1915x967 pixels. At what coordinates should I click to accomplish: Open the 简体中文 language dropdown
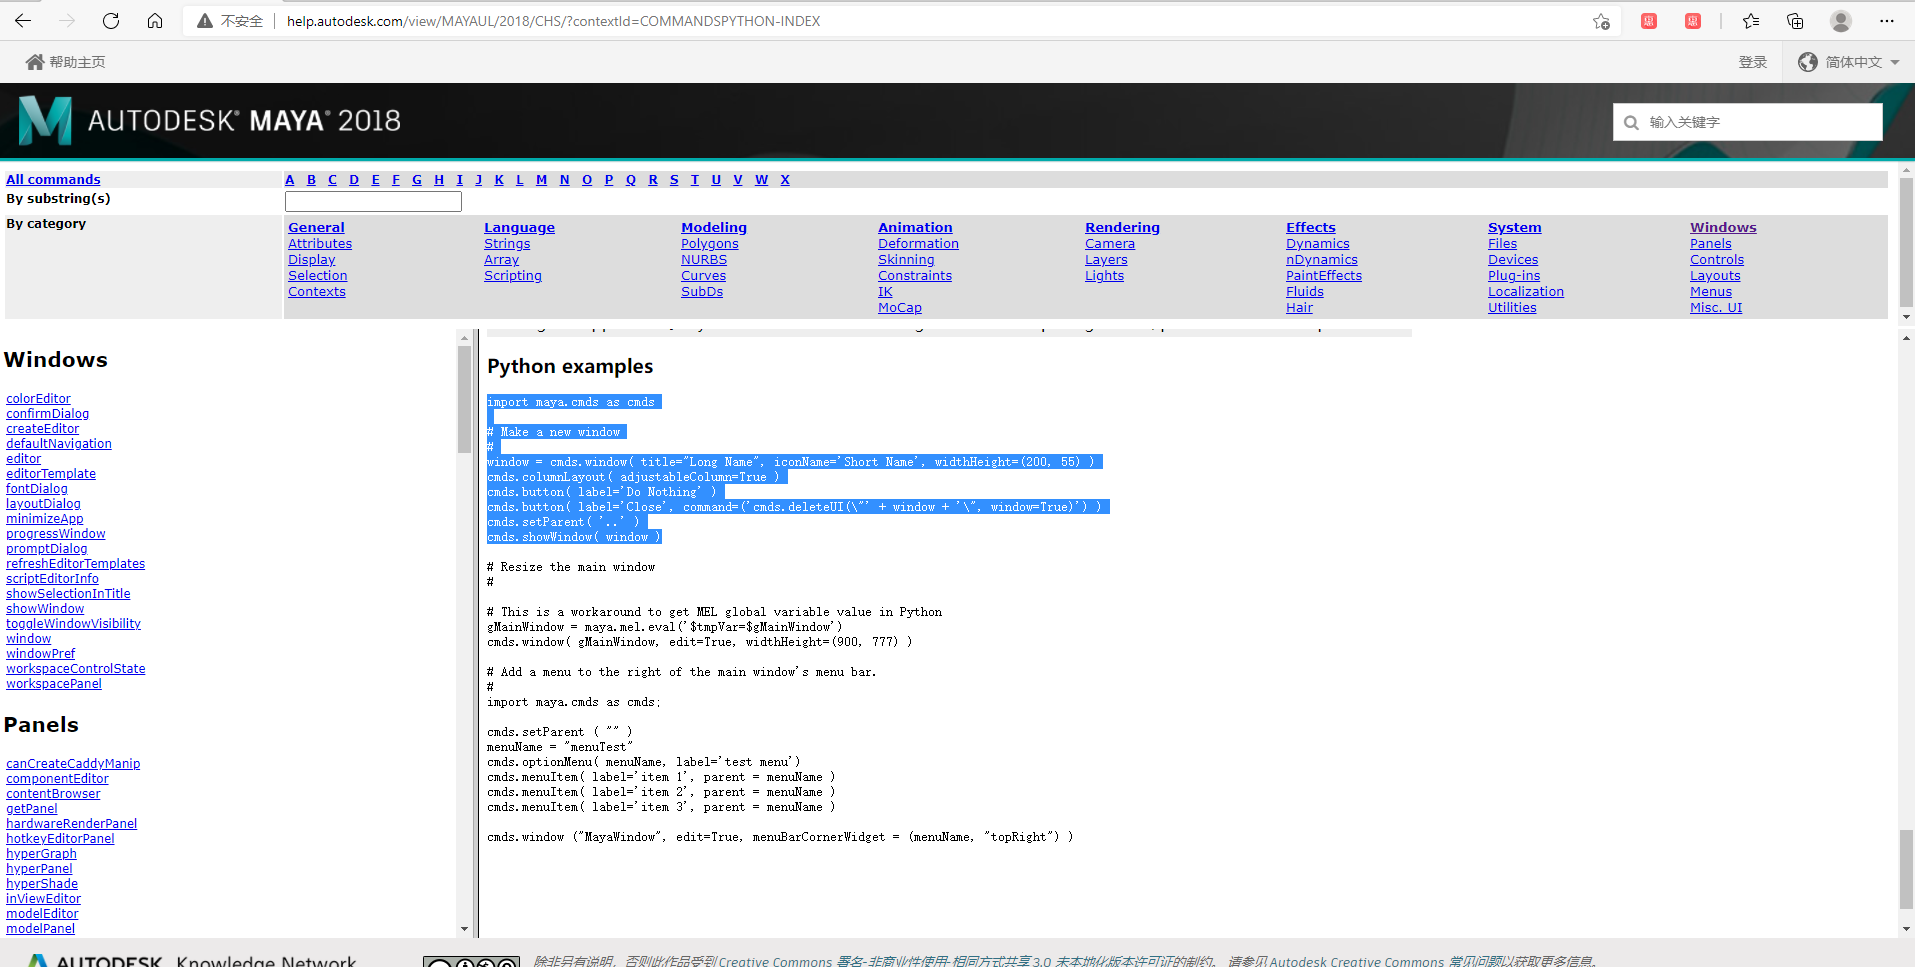click(x=1849, y=62)
